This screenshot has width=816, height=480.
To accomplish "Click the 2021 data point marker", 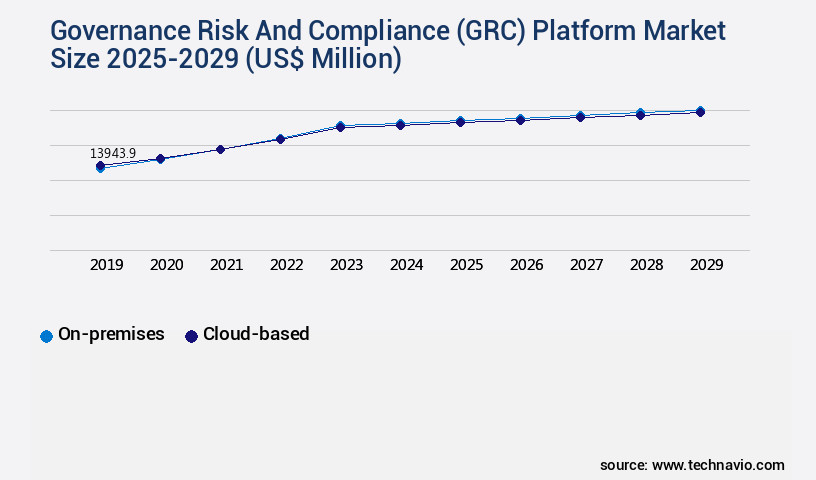I will [220, 149].
